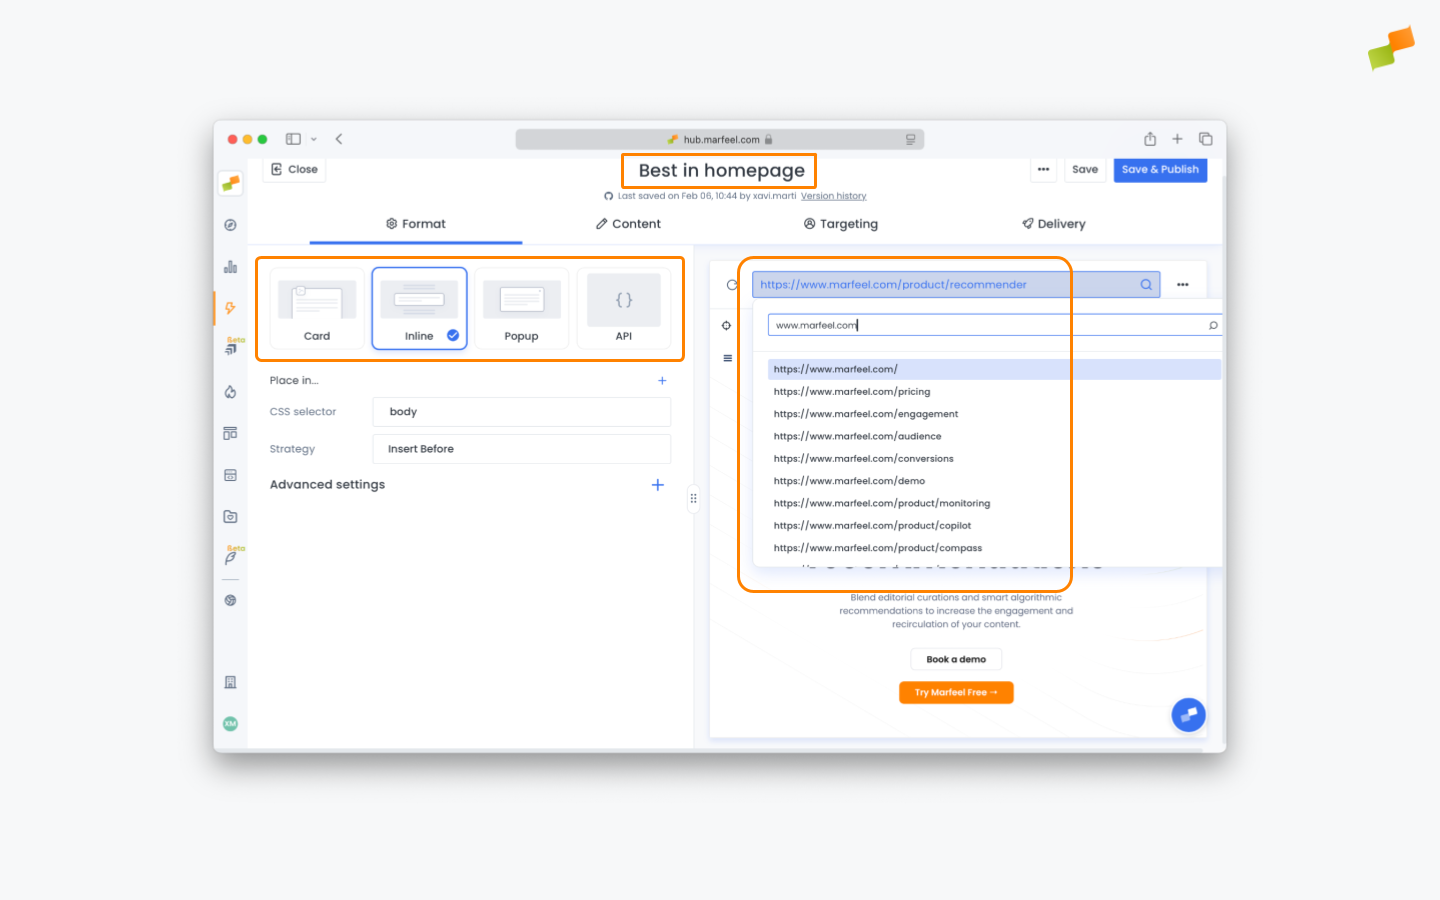Open the ellipsis menu beside the Save button

tap(1043, 169)
